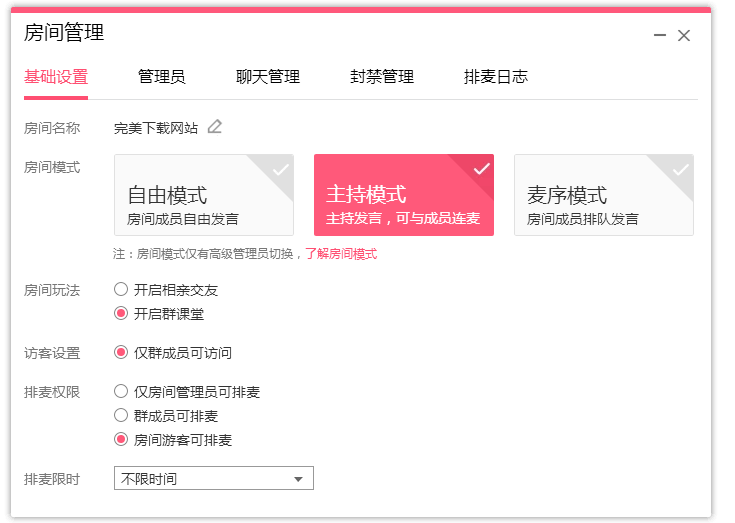Screen dimensions: 735x523
Task: Select 房间游客可排麦 permission
Action: (121, 440)
